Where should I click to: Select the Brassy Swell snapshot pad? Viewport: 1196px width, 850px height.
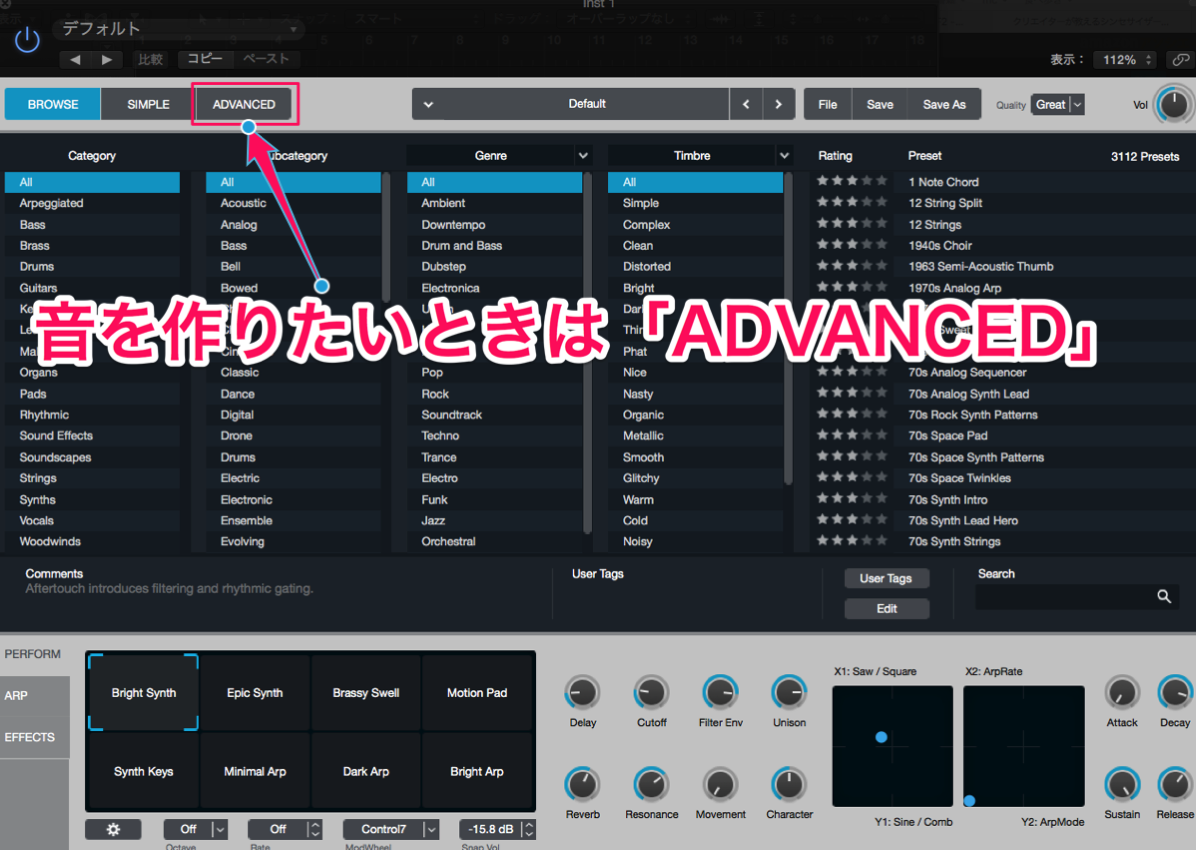point(366,692)
